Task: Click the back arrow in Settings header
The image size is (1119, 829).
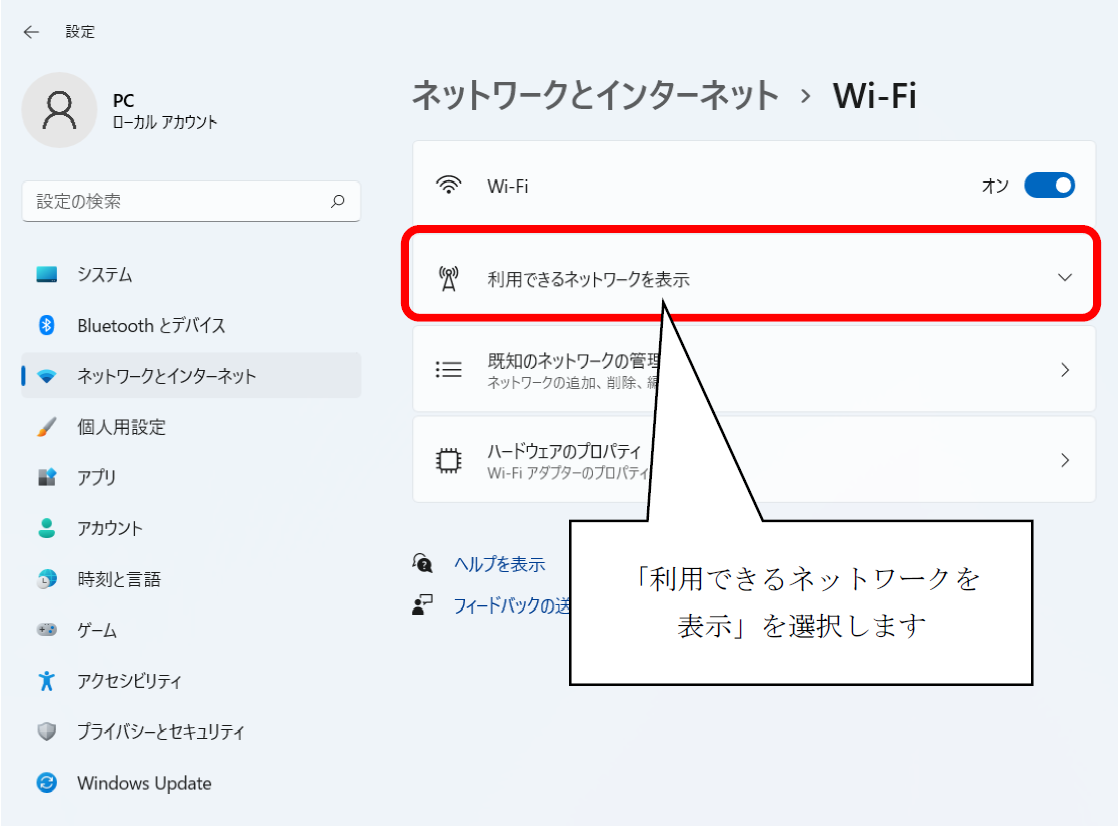Action: (31, 32)
